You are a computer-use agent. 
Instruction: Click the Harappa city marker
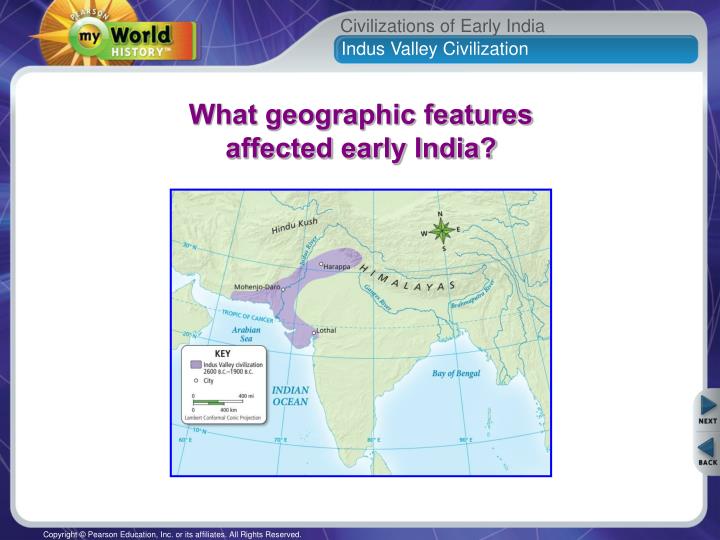tap(321, 264)
